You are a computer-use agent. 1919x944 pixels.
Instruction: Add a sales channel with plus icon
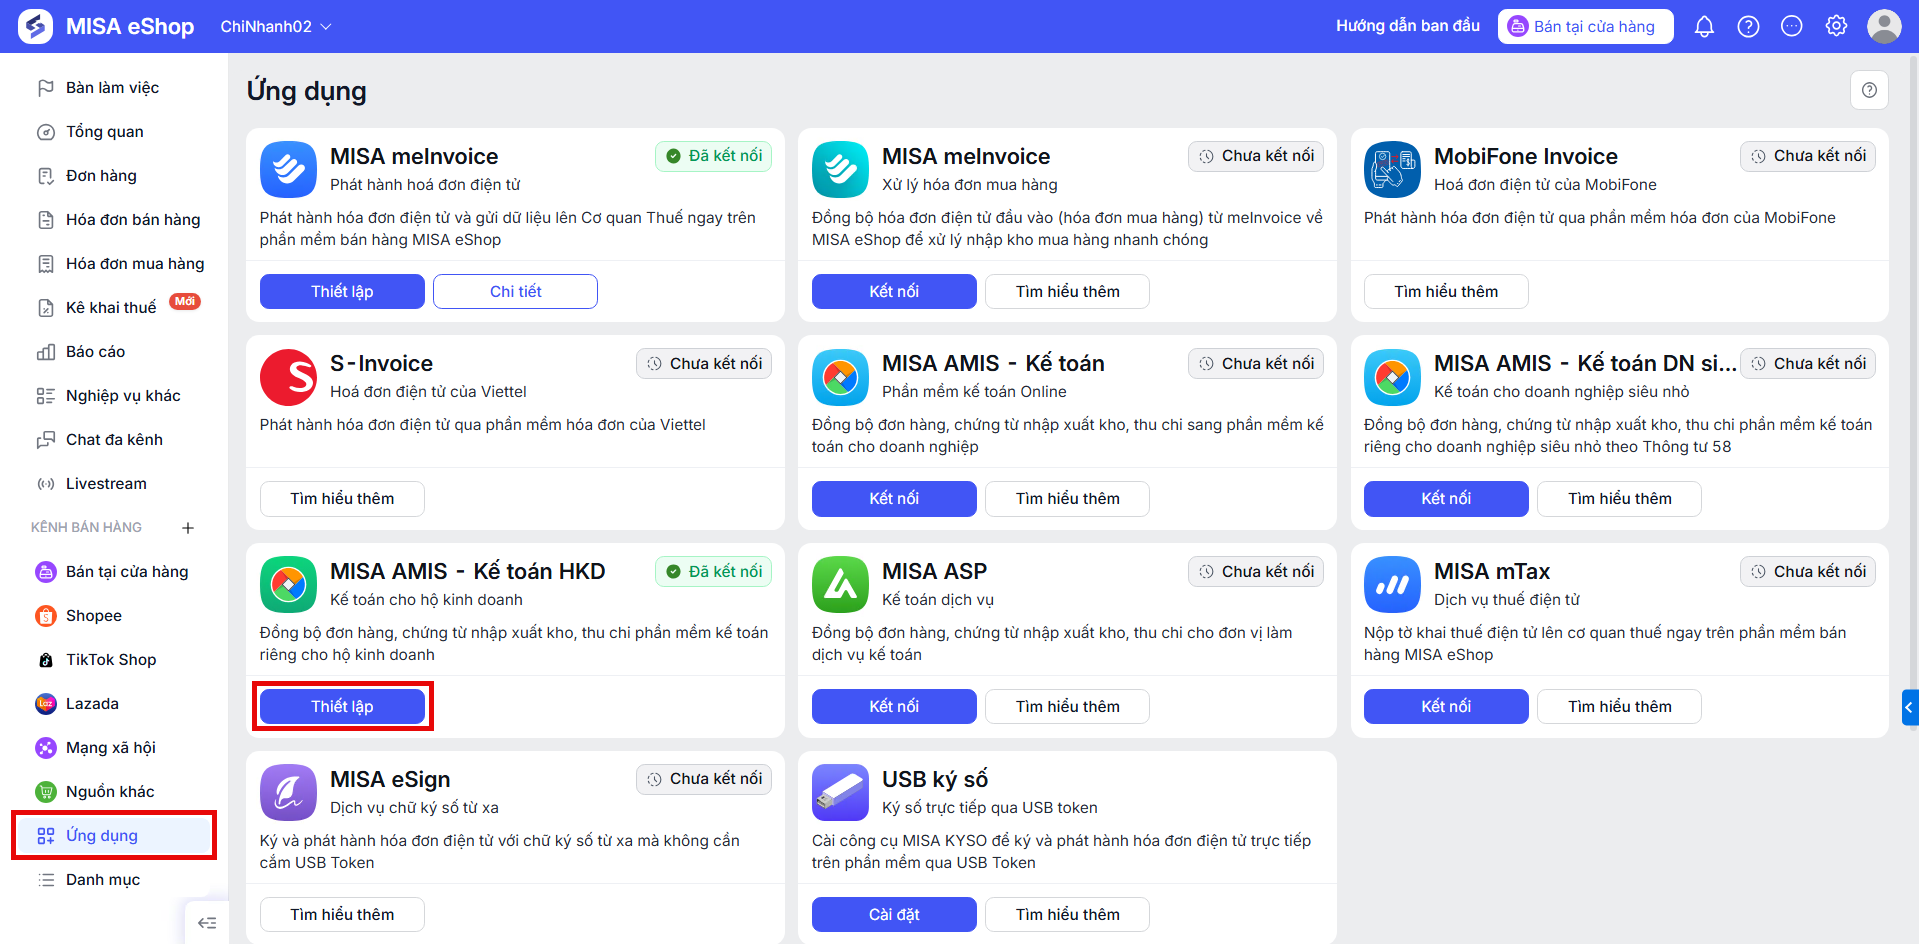[x=188, y=528]
